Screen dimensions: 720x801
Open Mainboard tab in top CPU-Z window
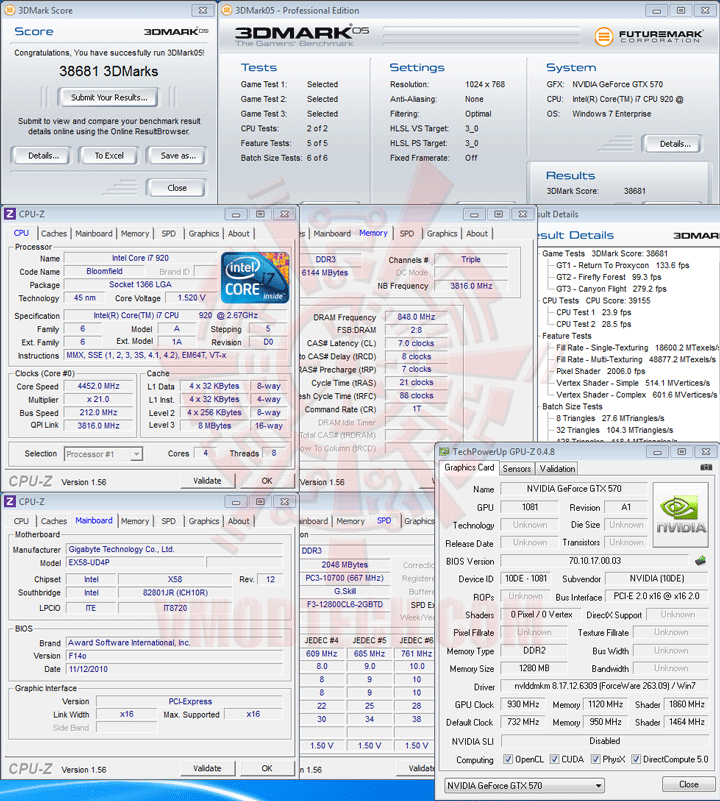[x=94, y=233]
